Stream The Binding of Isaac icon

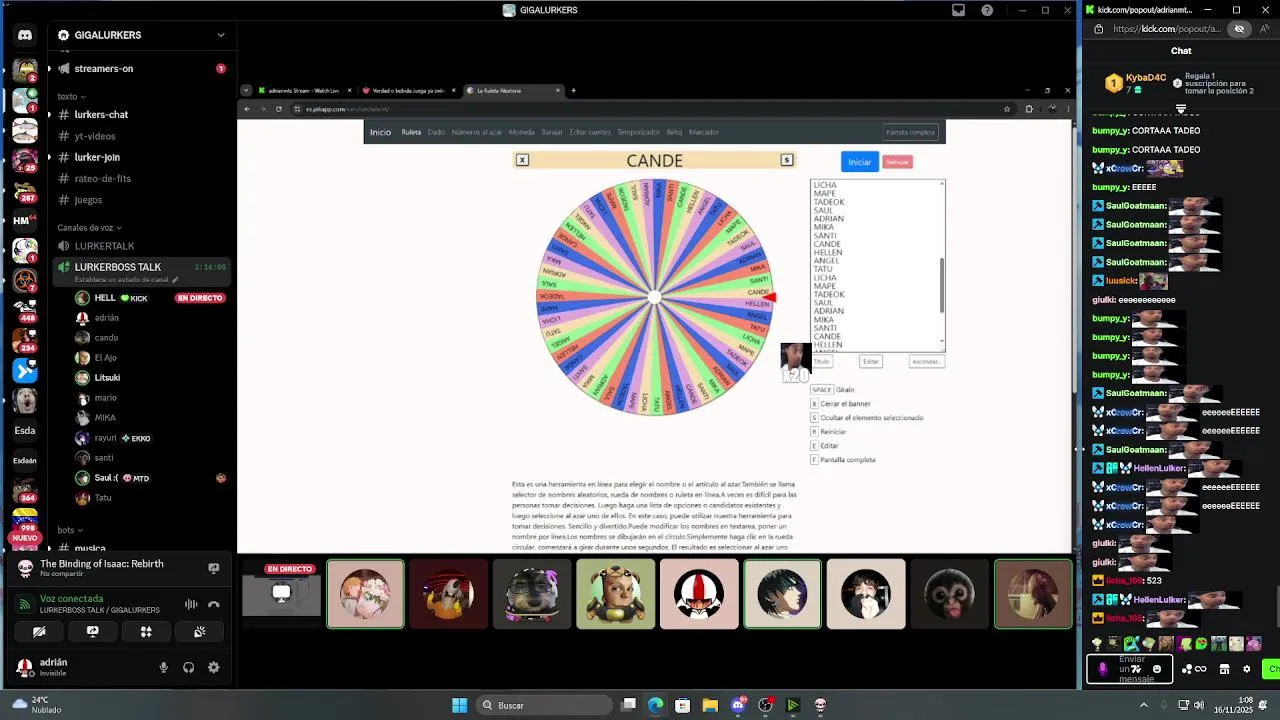coord(213,568)
